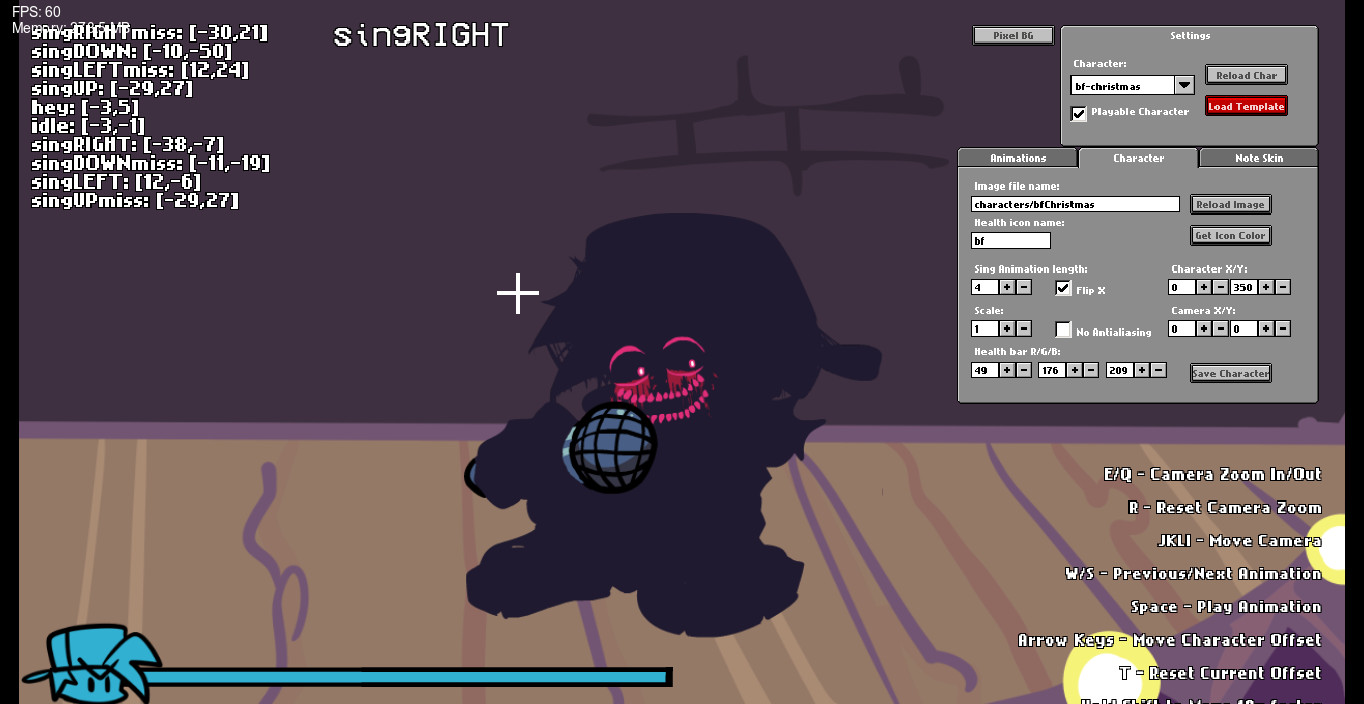Increase Camera X with plus button
The image size is (1364, 704).
pyautogui.click(x=1204, y=329)
